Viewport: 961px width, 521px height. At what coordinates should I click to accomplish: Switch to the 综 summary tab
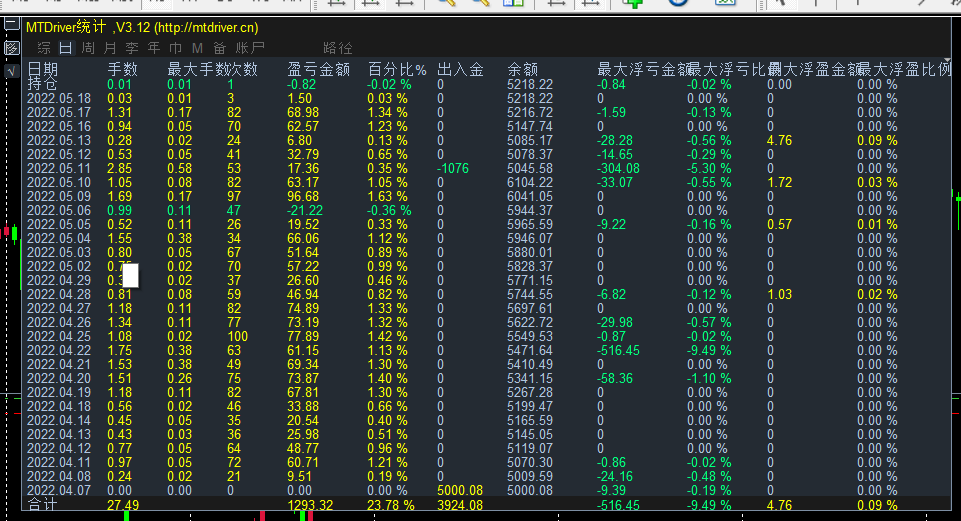[44, 48]
